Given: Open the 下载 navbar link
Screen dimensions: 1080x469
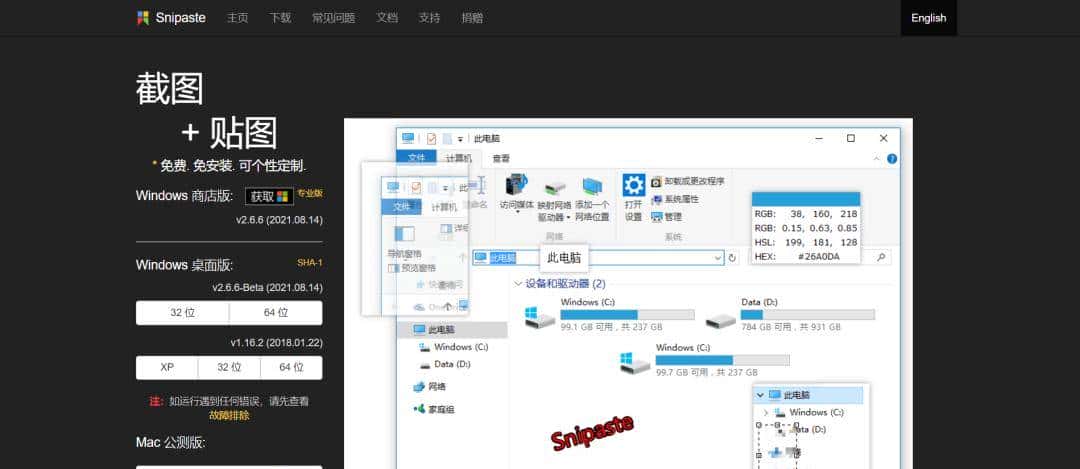Looking at the screenshot, I should click(x=280, y=18).
